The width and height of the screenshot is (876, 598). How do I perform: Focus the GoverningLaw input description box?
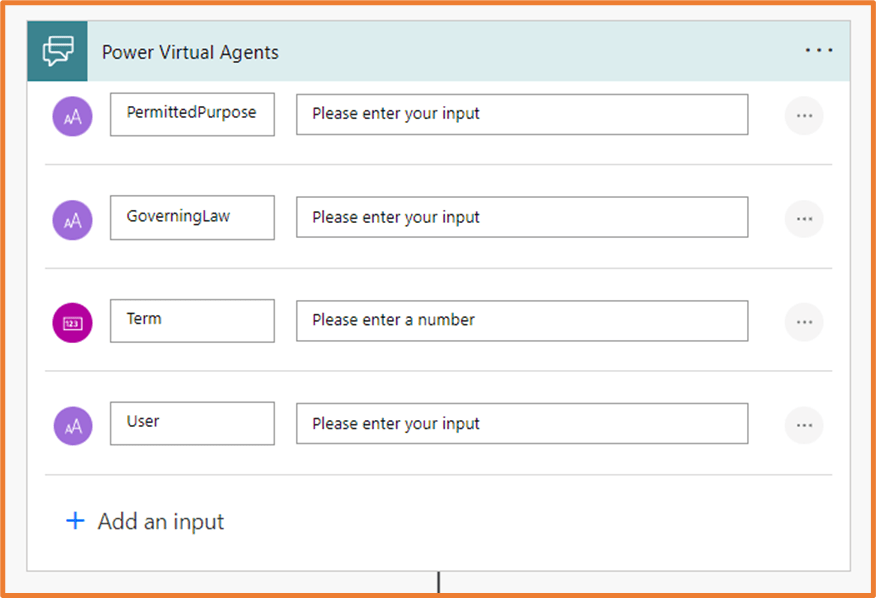pos(521,217)
